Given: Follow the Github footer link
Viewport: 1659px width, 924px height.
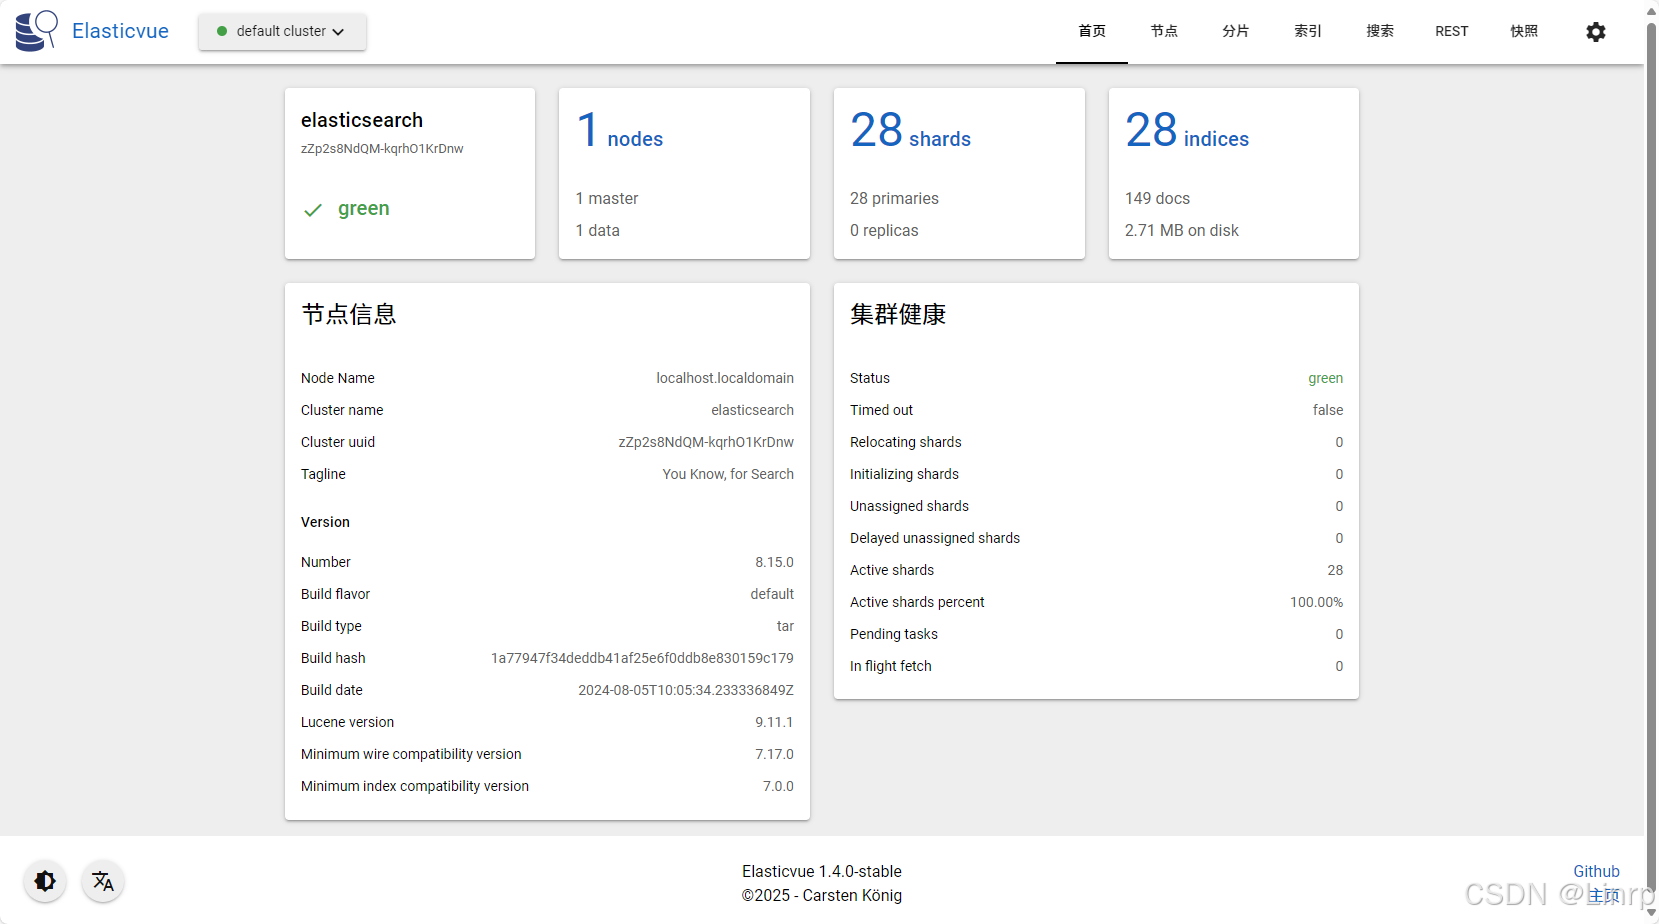Looking at the screenshot, I should (x=1596, y=871).
